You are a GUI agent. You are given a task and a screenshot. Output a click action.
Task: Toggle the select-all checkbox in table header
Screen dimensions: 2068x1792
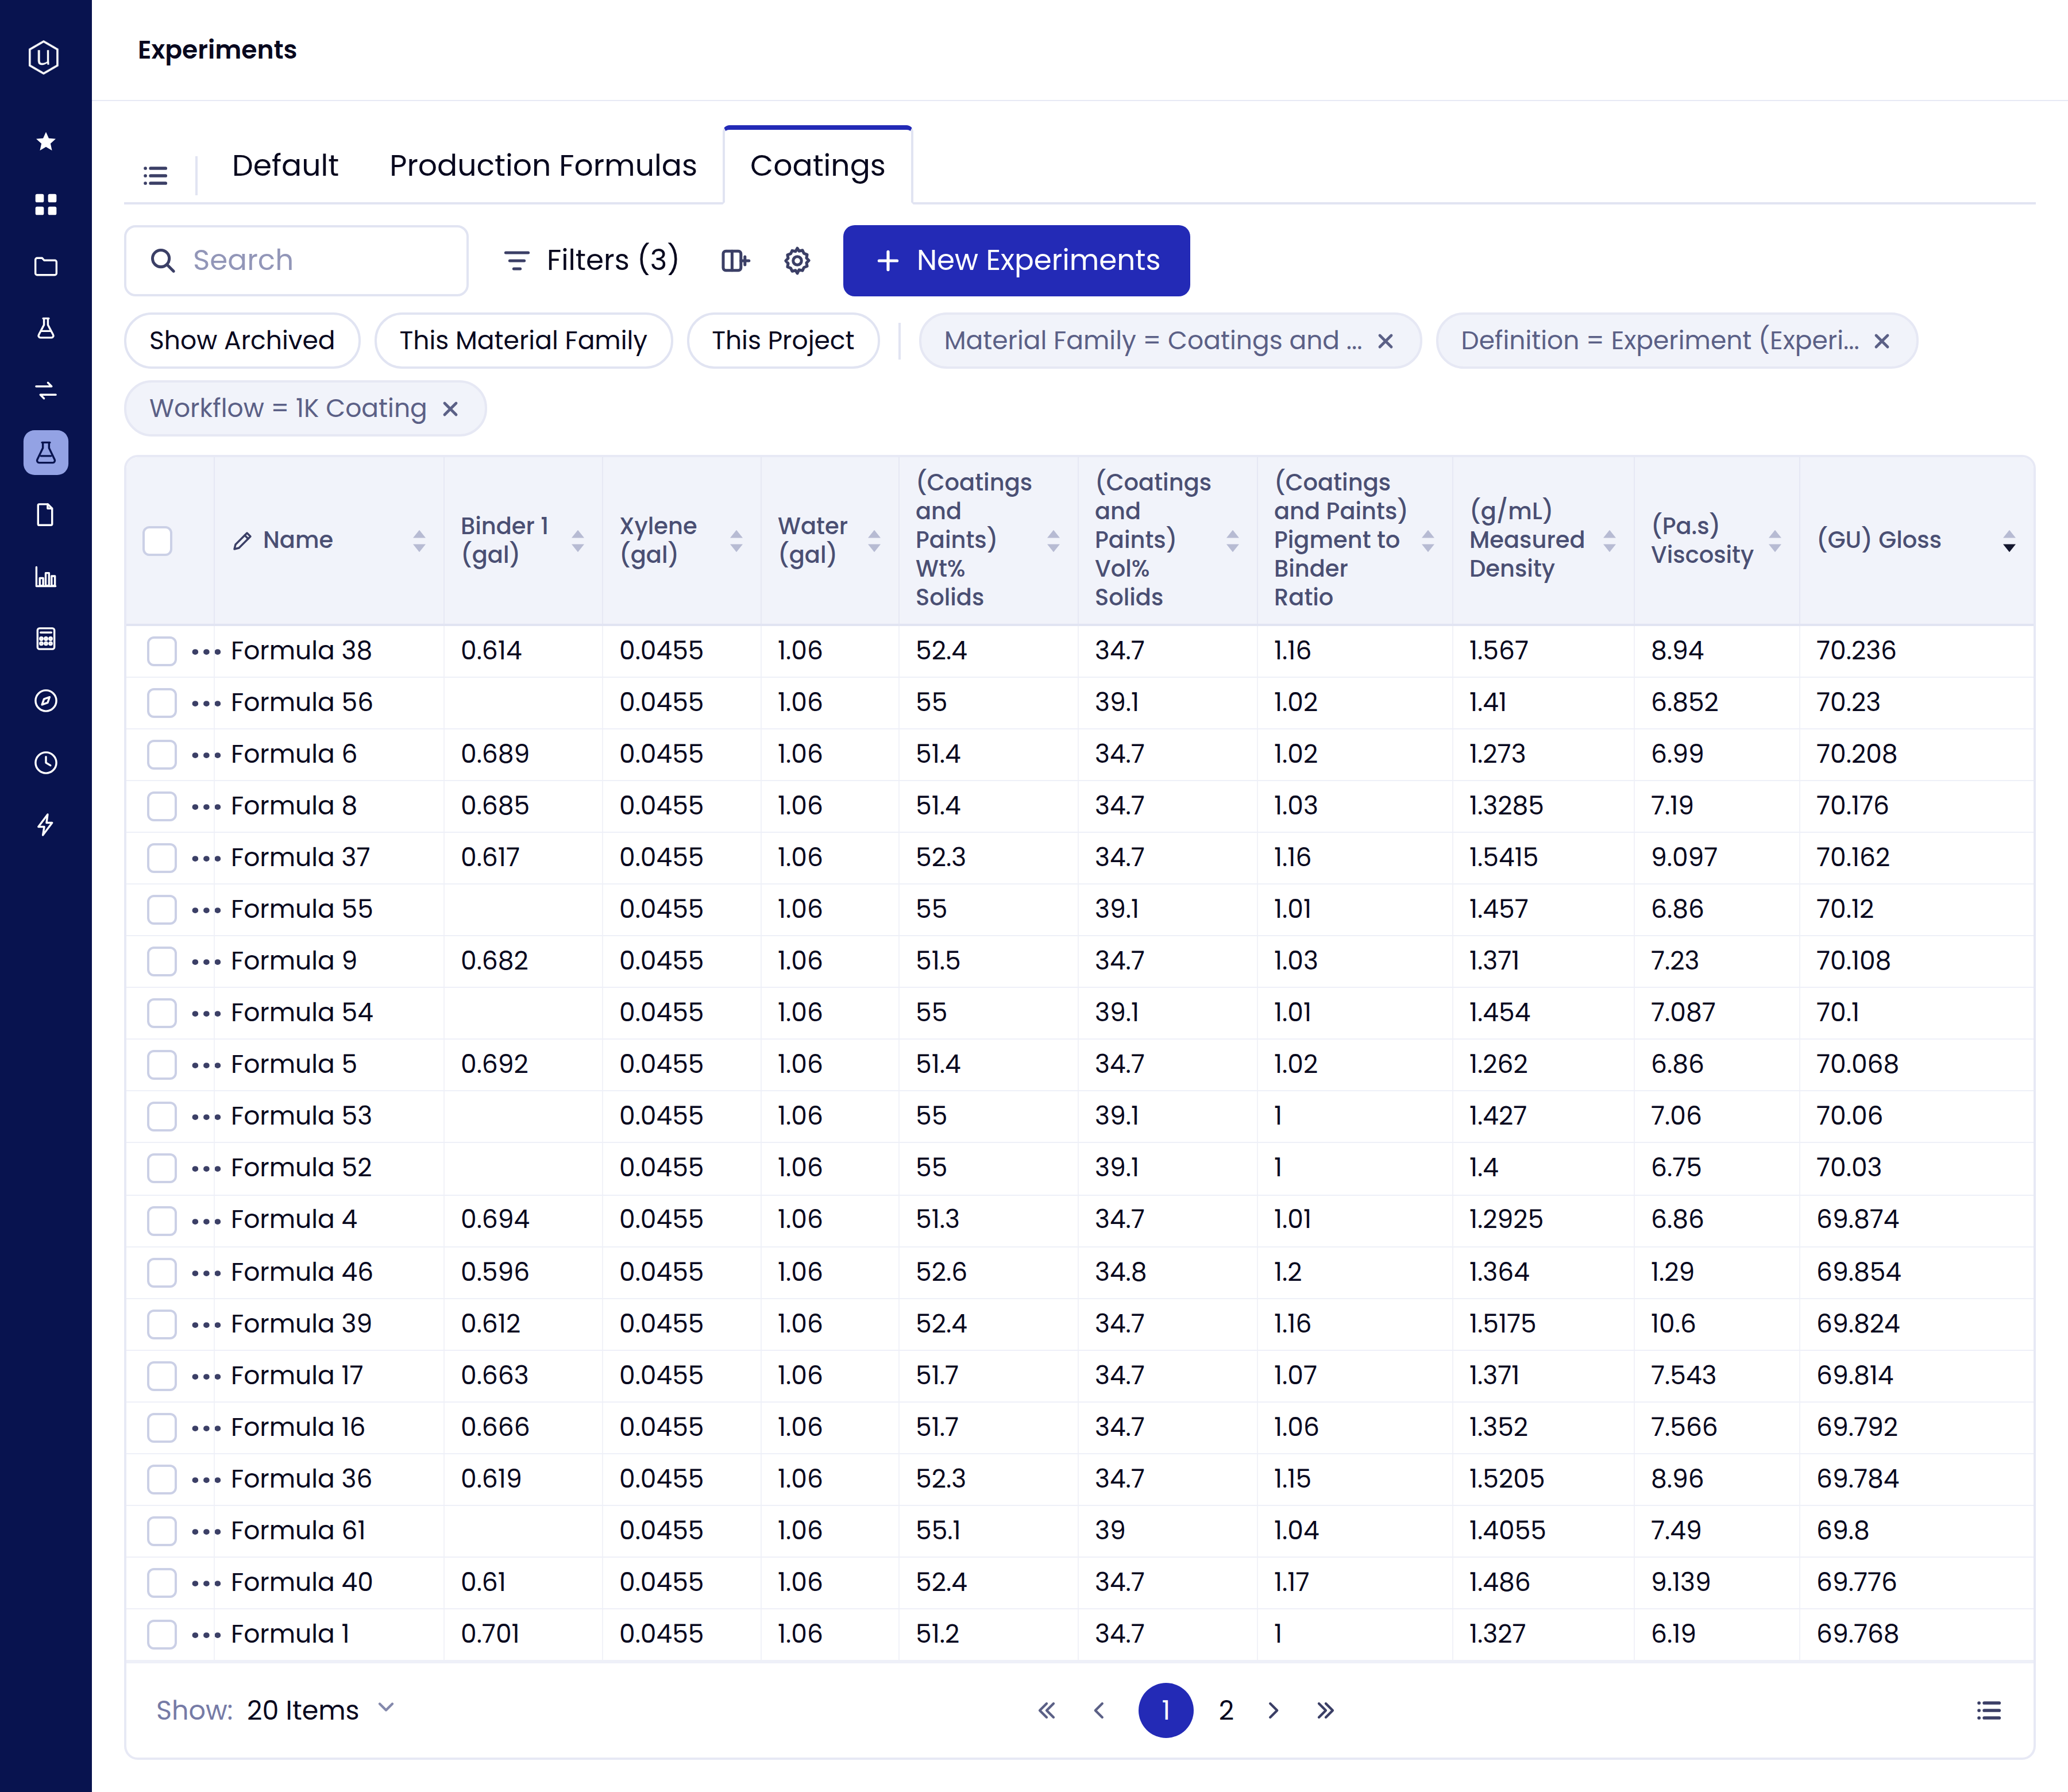(158, 541)
